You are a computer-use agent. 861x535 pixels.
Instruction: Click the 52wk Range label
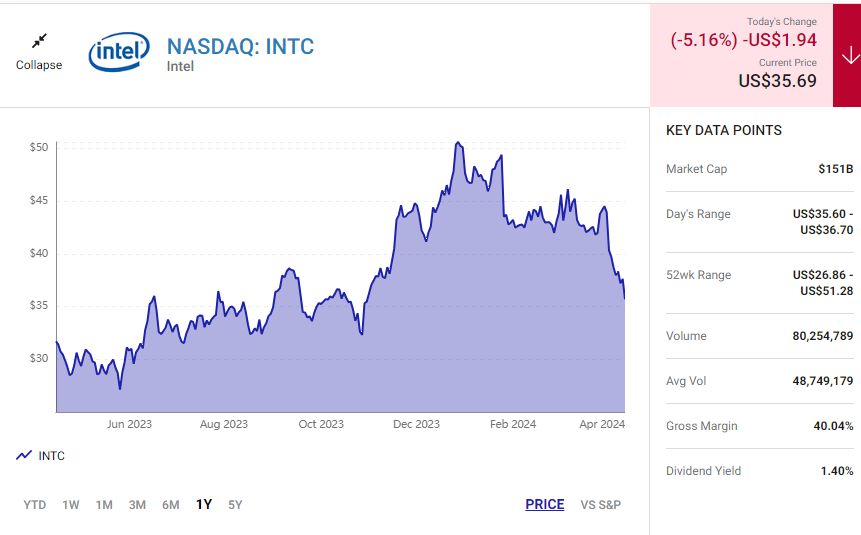(x=698, y=275)
